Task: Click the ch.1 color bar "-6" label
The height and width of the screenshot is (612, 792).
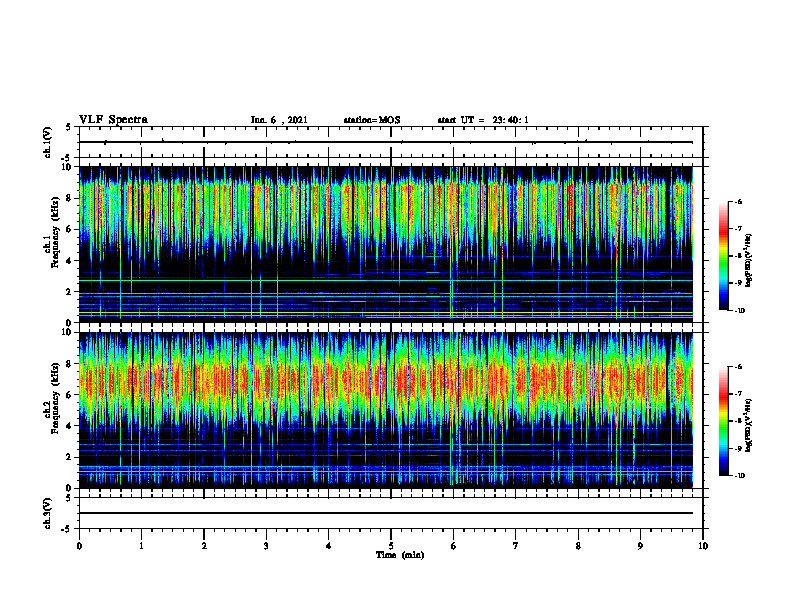Action: point(738,201)
